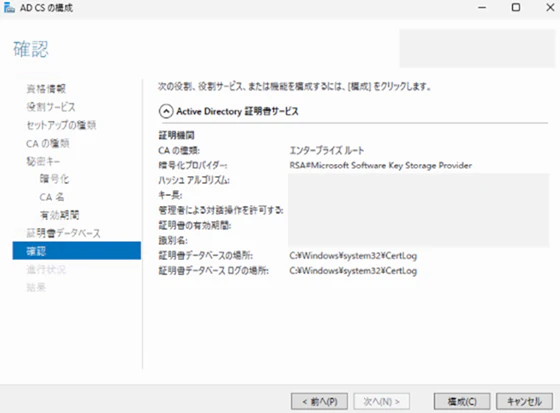Jump to セットアップの種類 step
Screen dimensions: 560x413
[61, 125]
